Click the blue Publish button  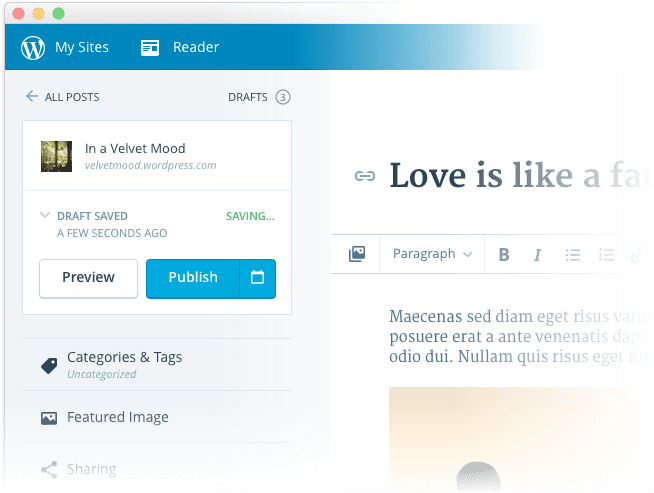(x=193, y=278)
